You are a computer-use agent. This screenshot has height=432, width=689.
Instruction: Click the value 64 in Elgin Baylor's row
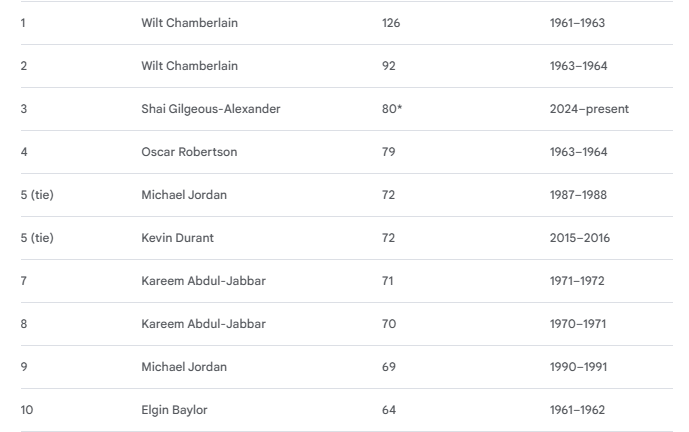tap(389, 410)
